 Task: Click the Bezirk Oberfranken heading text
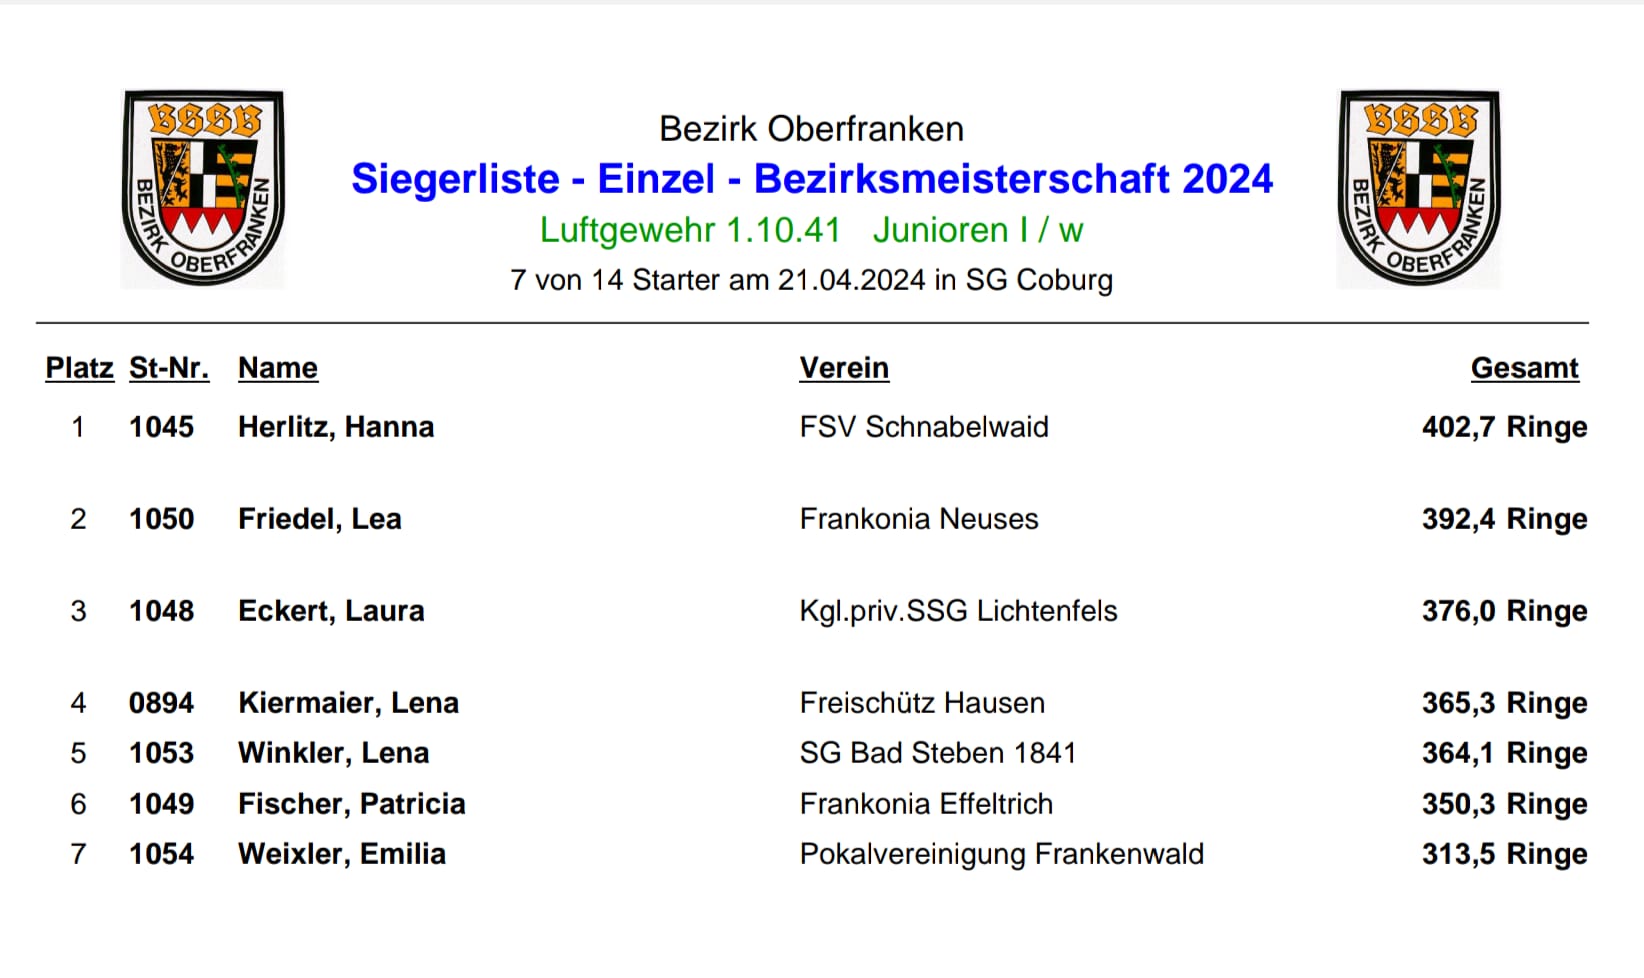coord(812,129)
